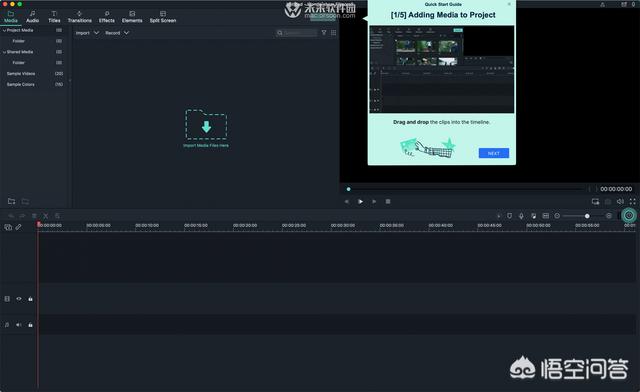Open Sample Videos library
The width and height of the screenshot is (640, 392).
pyautogui.click(x=21, y=74)
